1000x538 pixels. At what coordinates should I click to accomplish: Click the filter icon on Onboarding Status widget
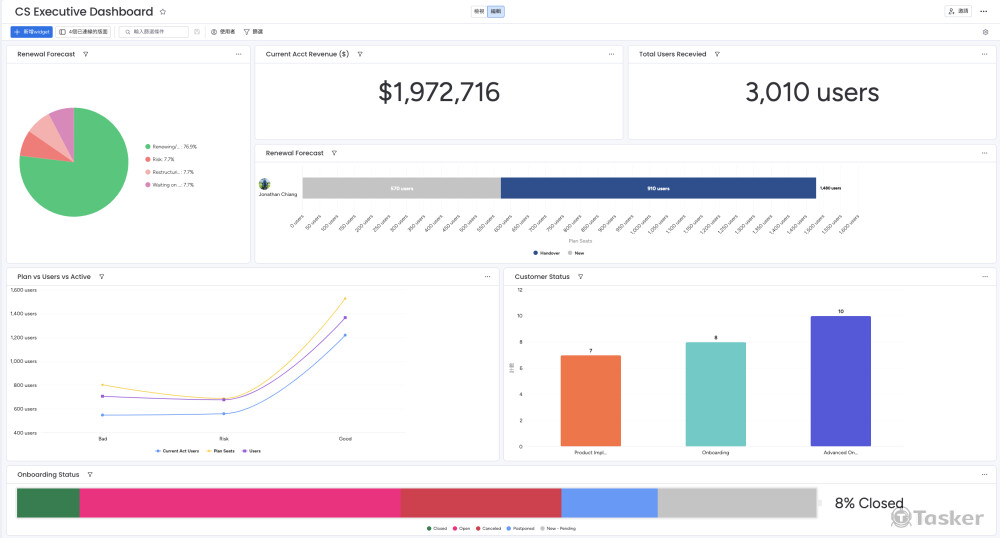[x=90, y=474]
